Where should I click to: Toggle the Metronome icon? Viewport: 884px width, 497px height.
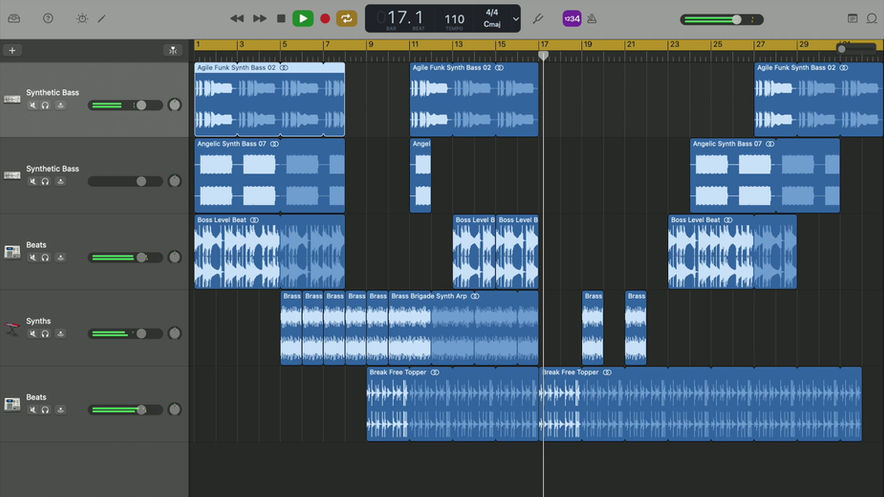tap(592, 19)
